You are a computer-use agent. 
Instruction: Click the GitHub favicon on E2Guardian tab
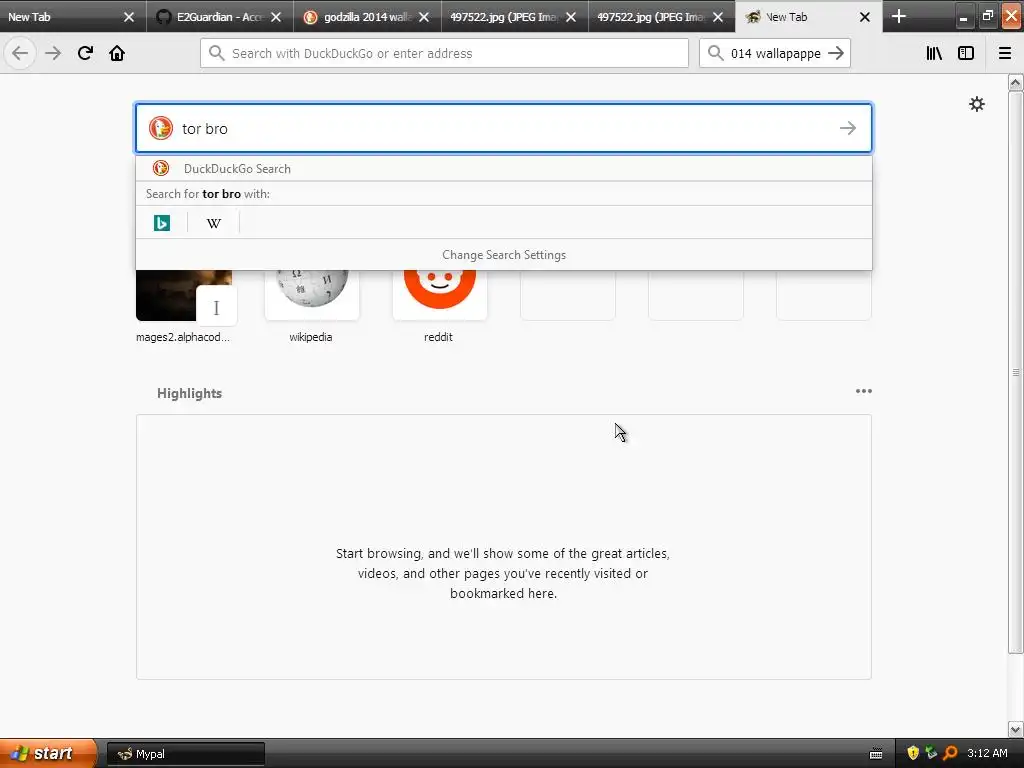[163, 17]
